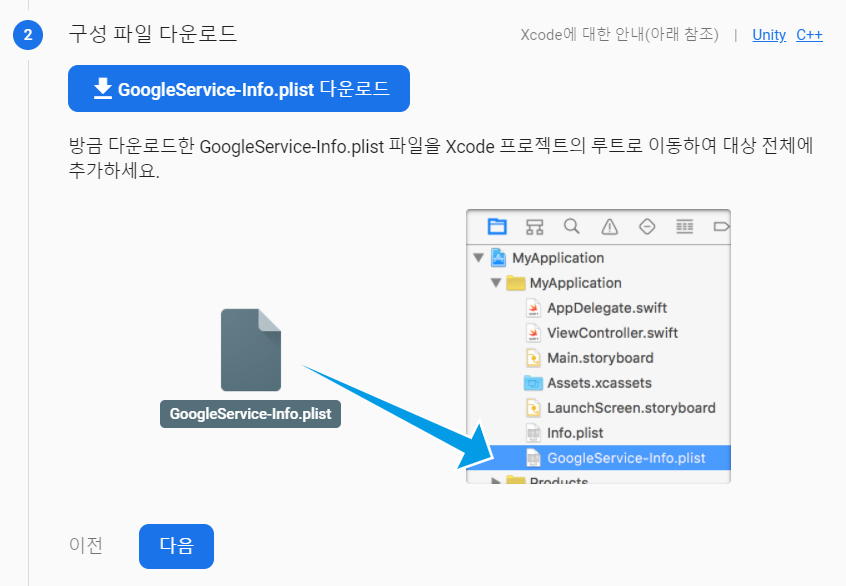The image size is (846, 586).
Task: Select ViewController.swift in the tree
Action: (x=612, y=333)
